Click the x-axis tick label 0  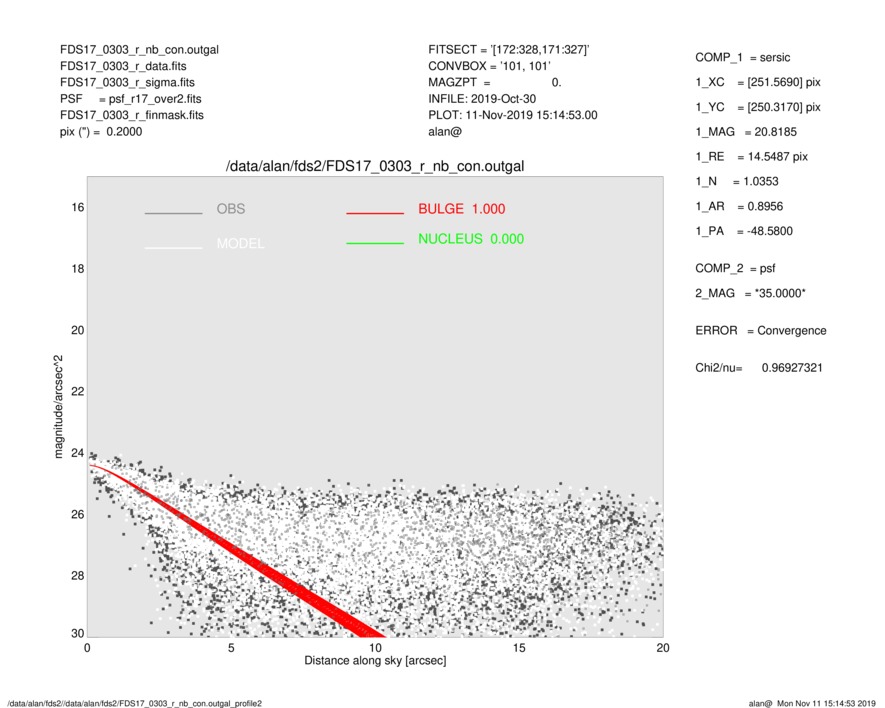87,648
